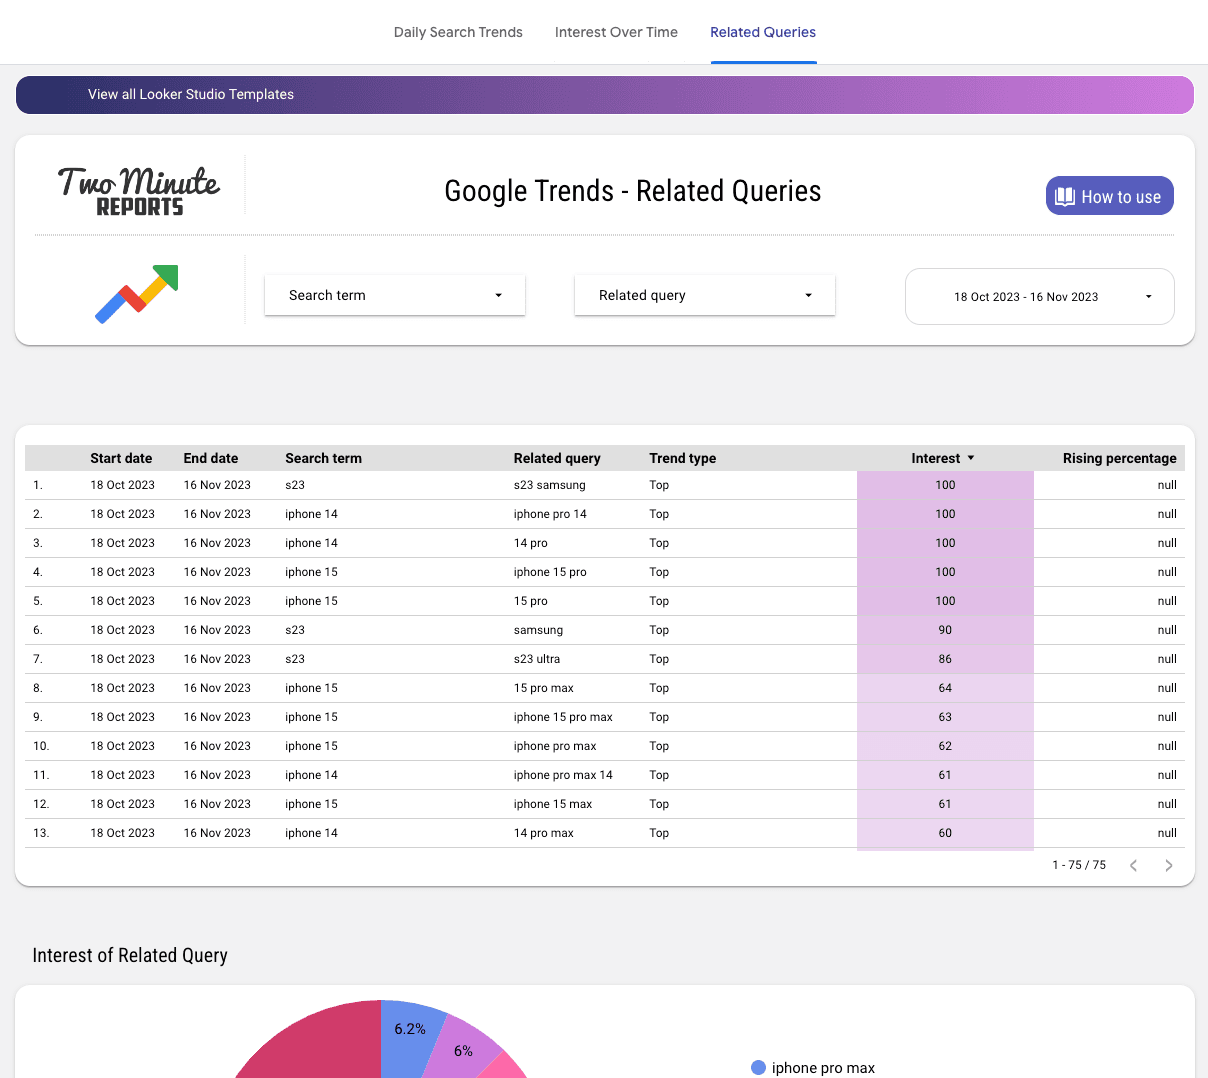Click the How to use button
The image size is (1208, 1078).
tap(1109, 196)
